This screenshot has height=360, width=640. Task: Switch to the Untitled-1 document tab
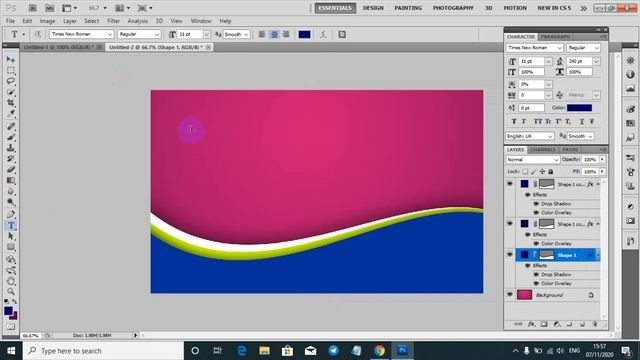pyautogui.click(x=59, y=47)
